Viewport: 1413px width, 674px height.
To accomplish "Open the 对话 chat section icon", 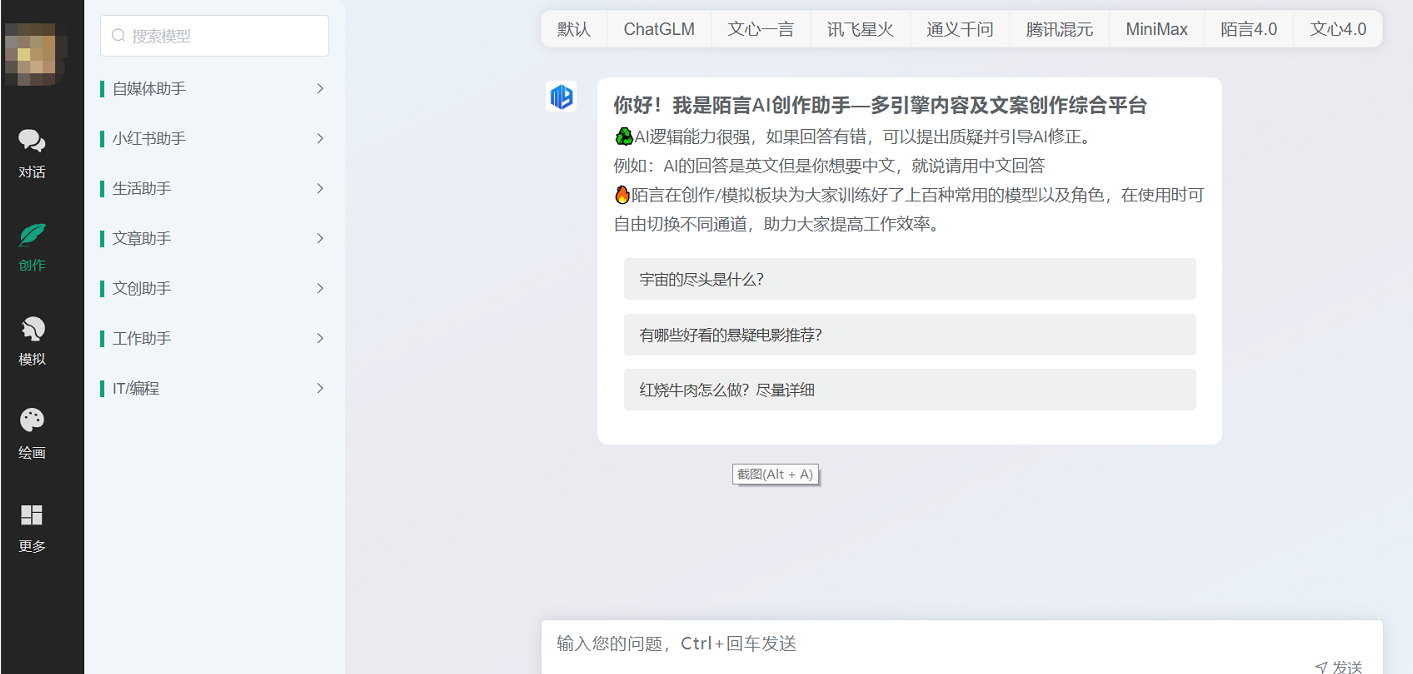I will click(32, 141).
